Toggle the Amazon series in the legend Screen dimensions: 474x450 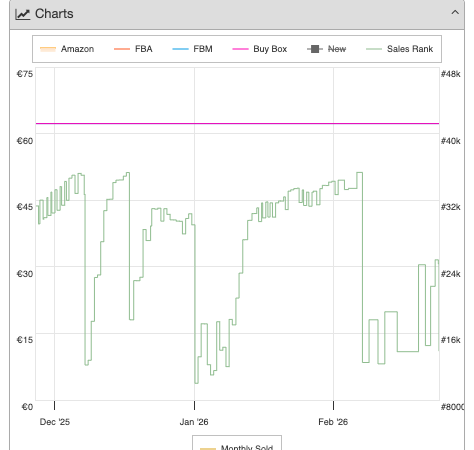(67, 49)
